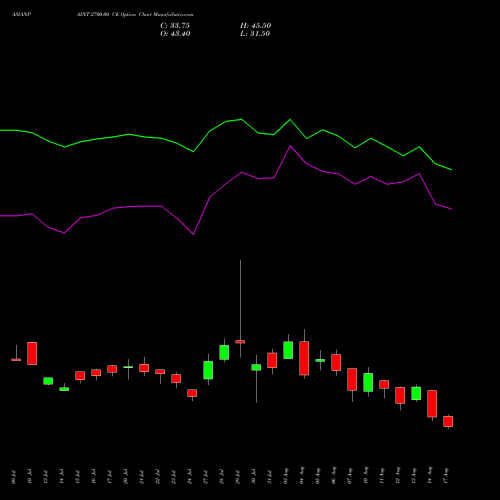Screen dimensions: 500x500
Task: Click the open value O: 43.40
Action: [175, 34]
